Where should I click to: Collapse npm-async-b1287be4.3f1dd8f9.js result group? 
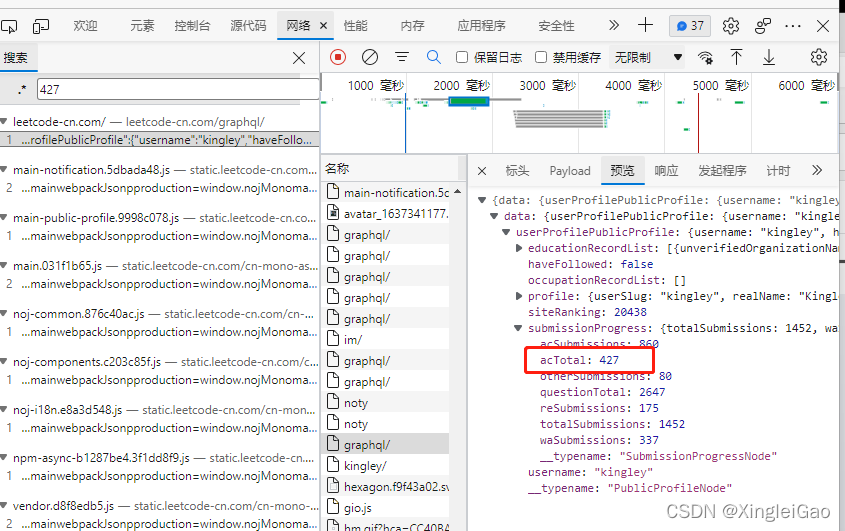coord(4,458)
